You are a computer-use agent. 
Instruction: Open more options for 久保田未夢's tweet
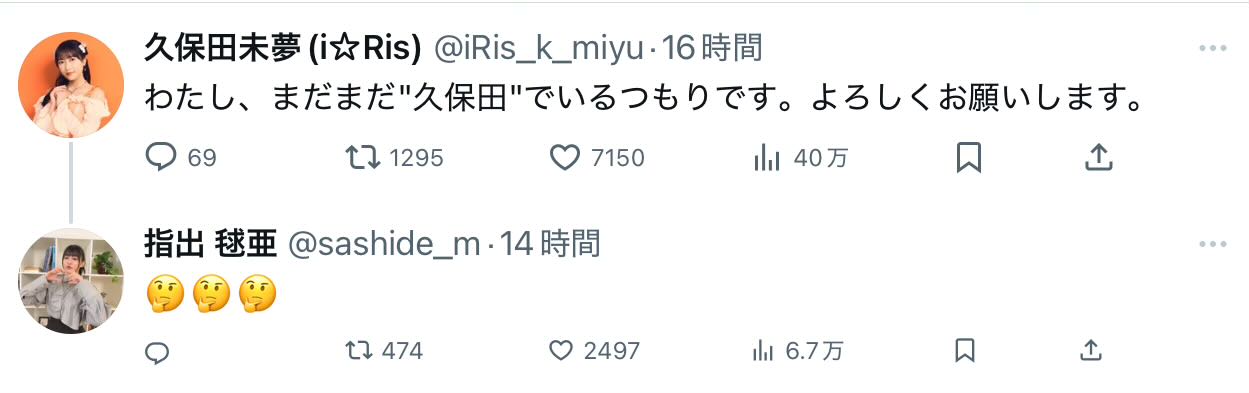(1212, 49)
